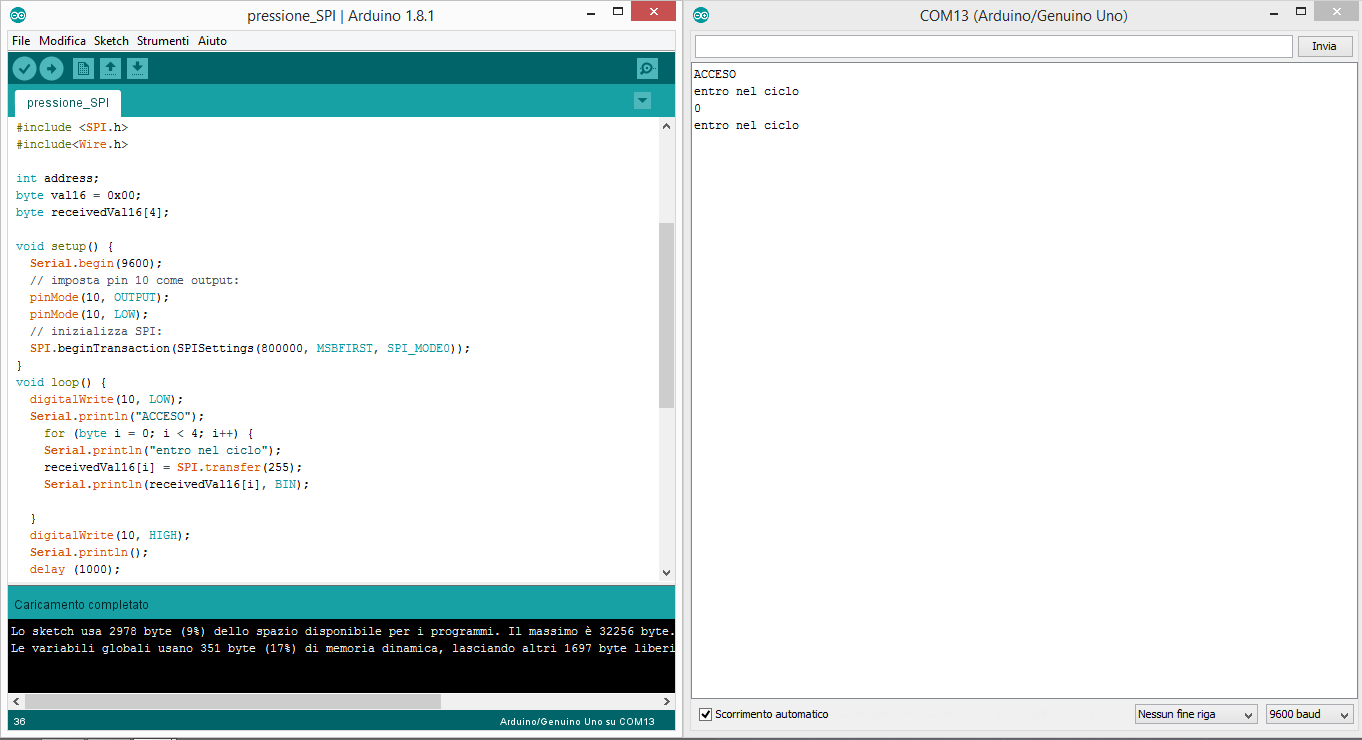This screenshot has height=740, width=1362.
Task: Click the line number 36 in status bar
Action: pos(20,722)
